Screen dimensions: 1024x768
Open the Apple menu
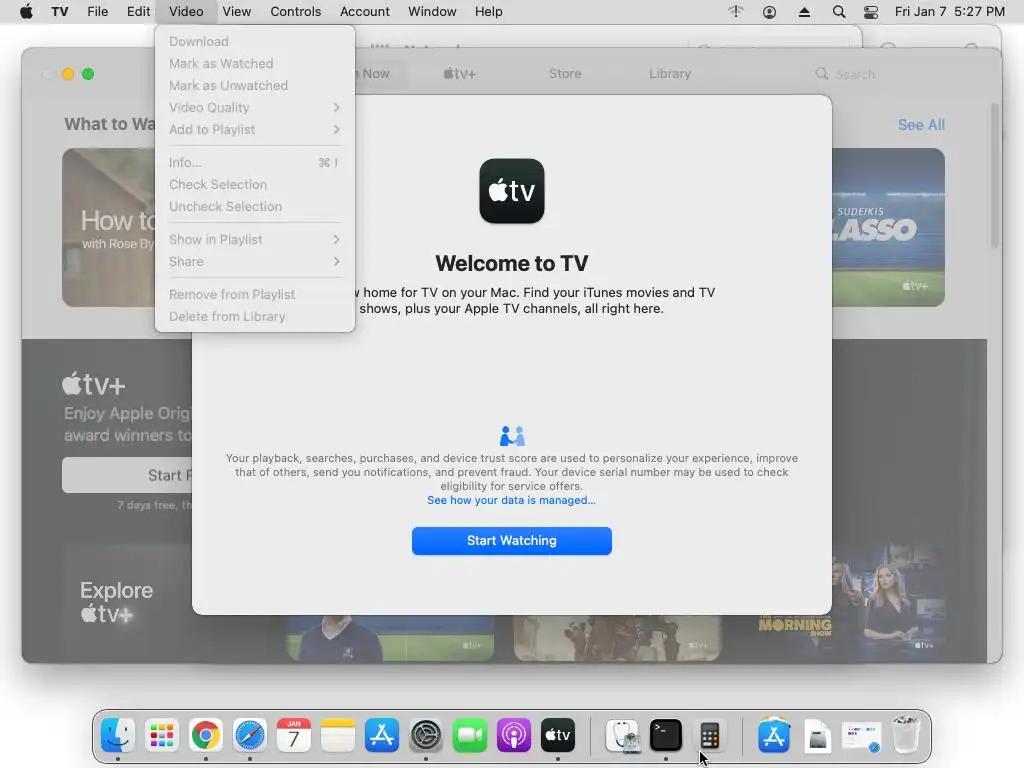pos(26,11)
